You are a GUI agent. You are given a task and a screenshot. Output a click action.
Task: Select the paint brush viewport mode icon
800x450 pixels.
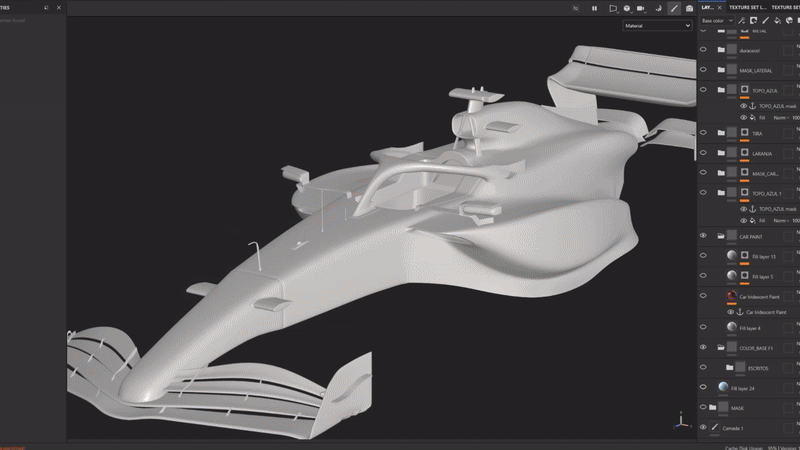click(674, 8)
